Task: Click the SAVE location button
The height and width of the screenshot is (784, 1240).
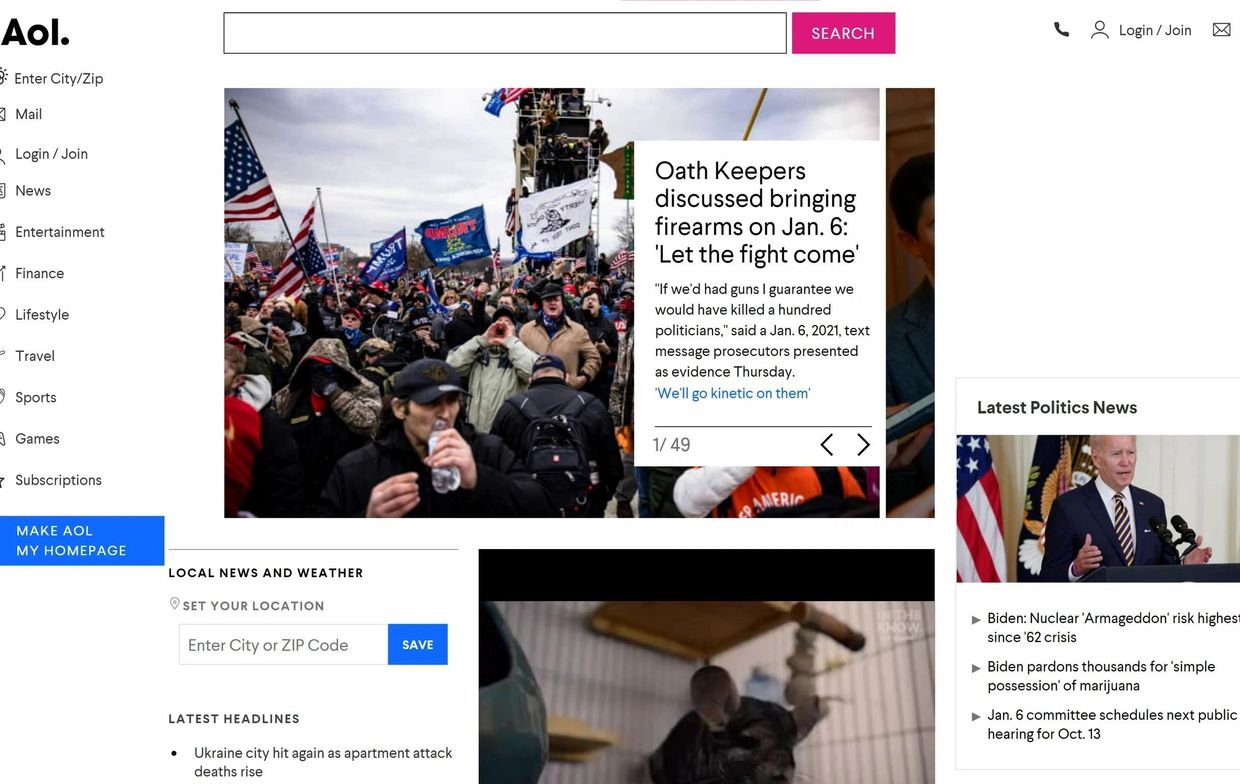Action: pos(418,645)
